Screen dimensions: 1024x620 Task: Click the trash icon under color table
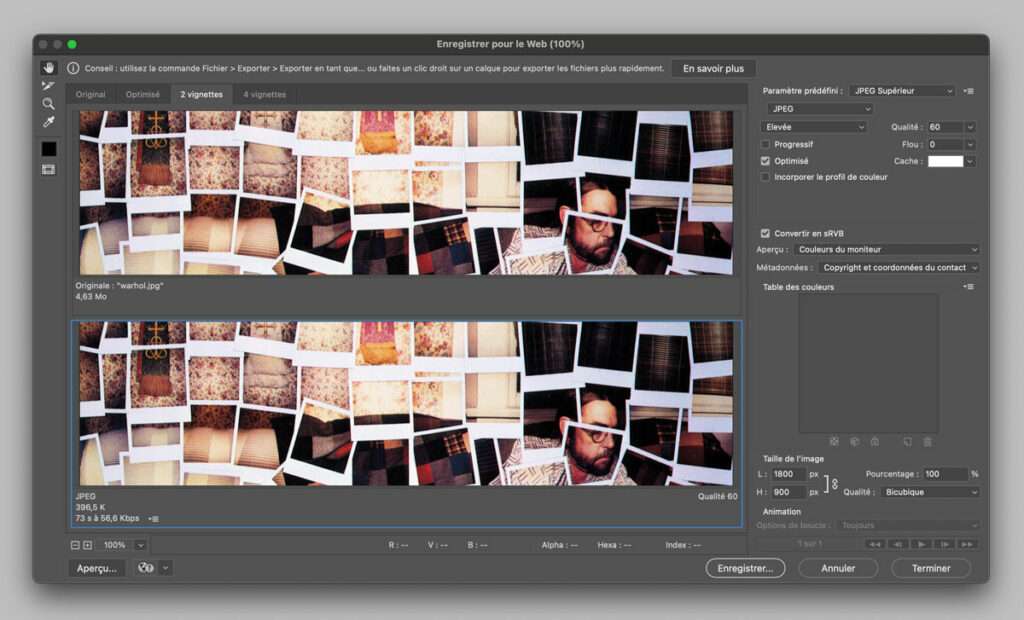tap(927, 441)
